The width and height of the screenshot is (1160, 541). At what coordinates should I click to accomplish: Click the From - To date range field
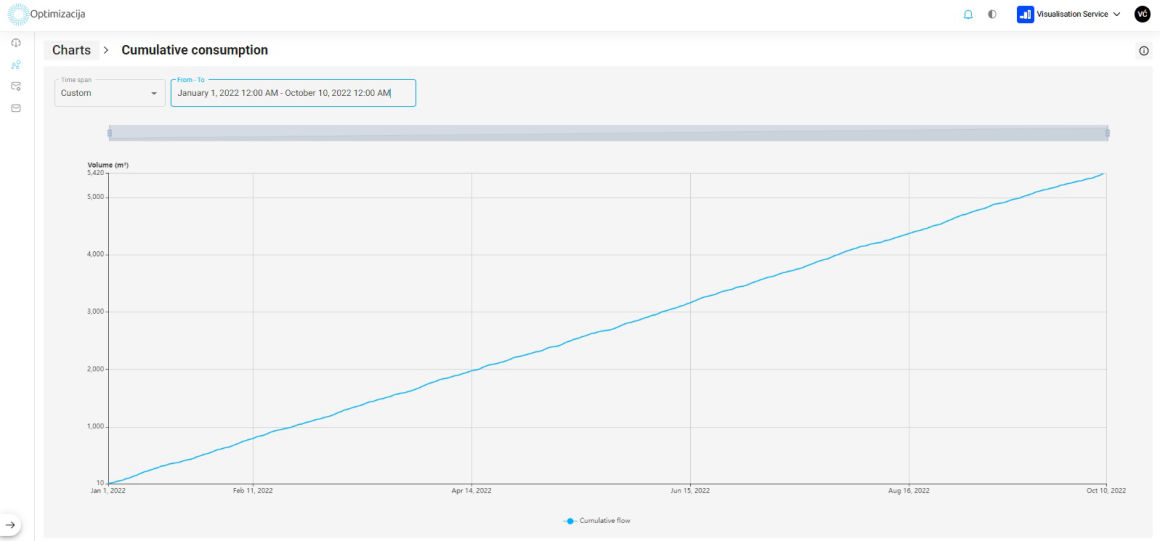293,93
